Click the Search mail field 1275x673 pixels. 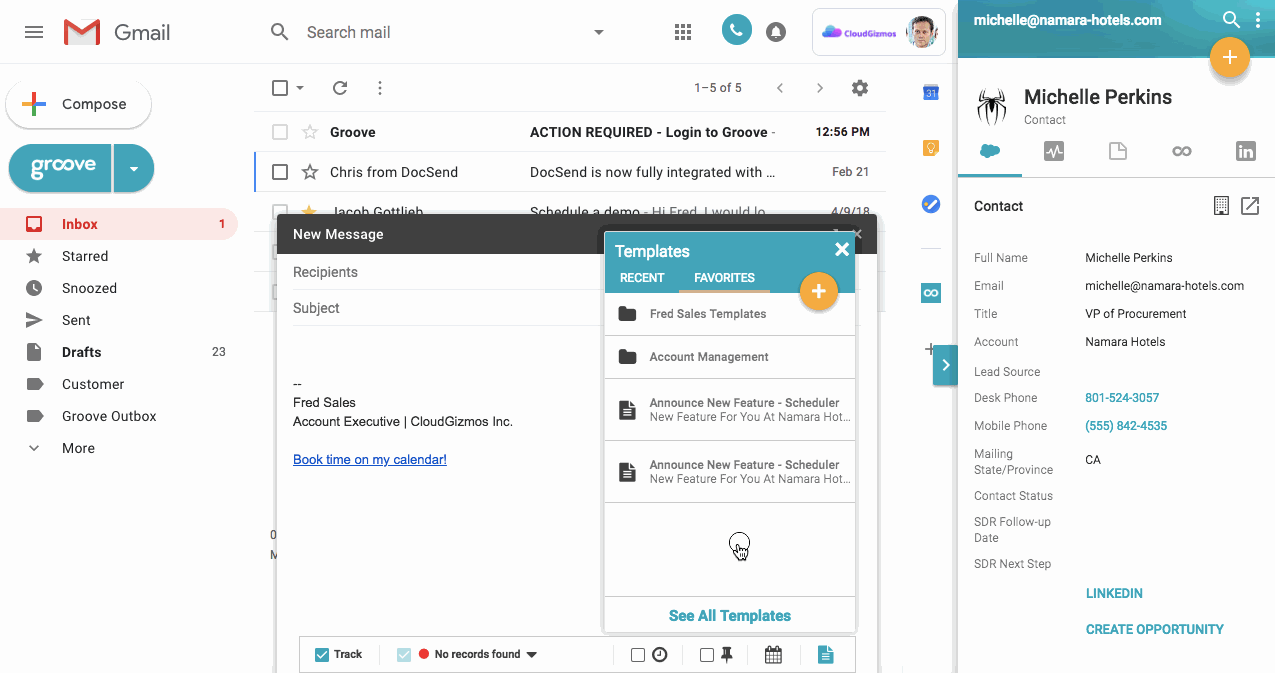coord(440,32)
